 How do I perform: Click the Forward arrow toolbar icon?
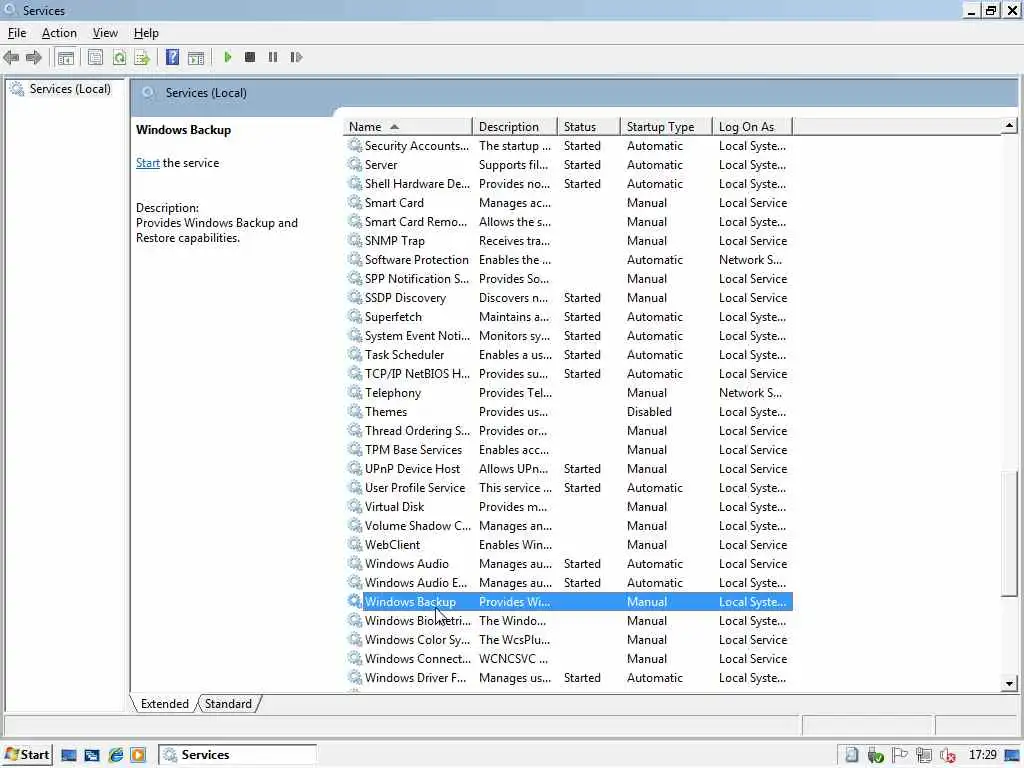pyautogui.click(x=33, y=57)
